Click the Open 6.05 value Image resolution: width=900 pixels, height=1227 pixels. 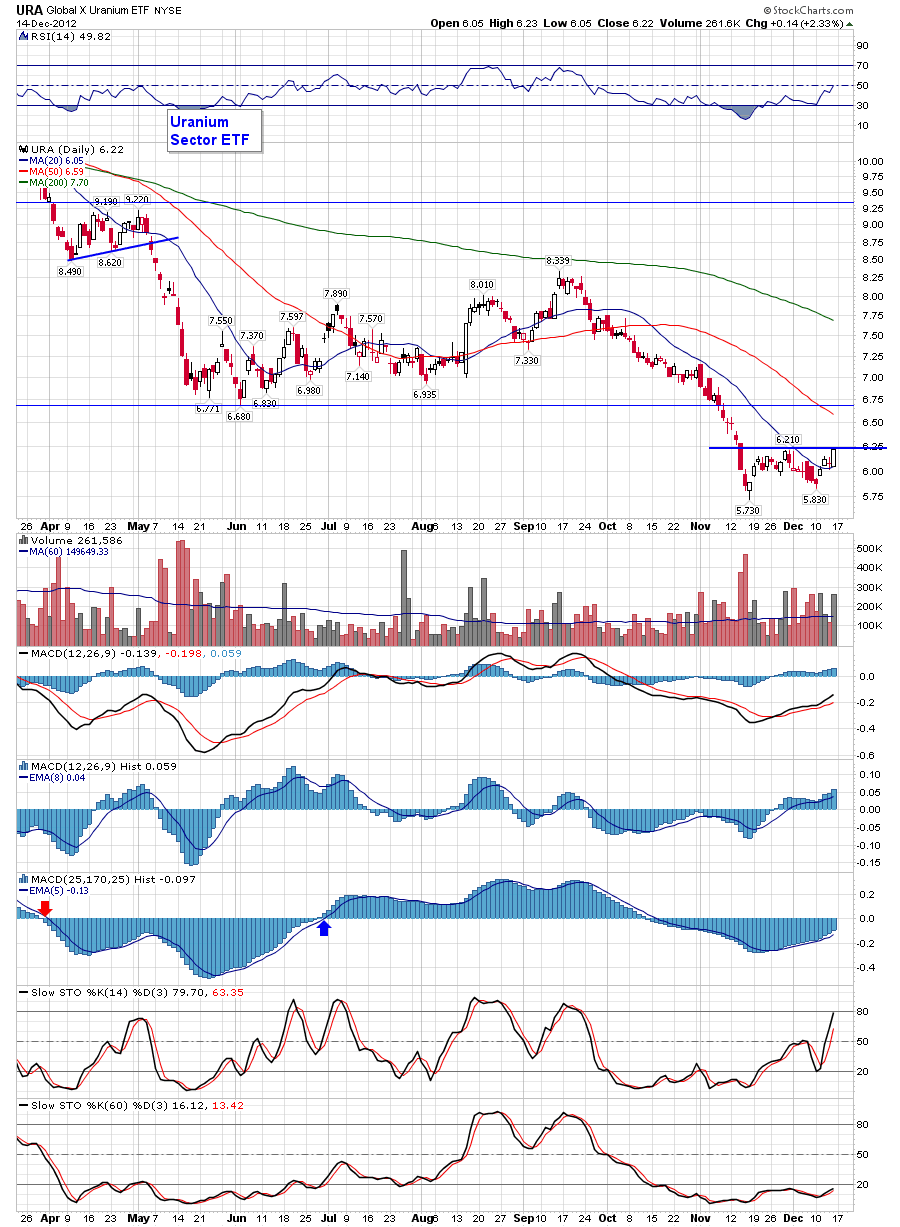[457, 23]
